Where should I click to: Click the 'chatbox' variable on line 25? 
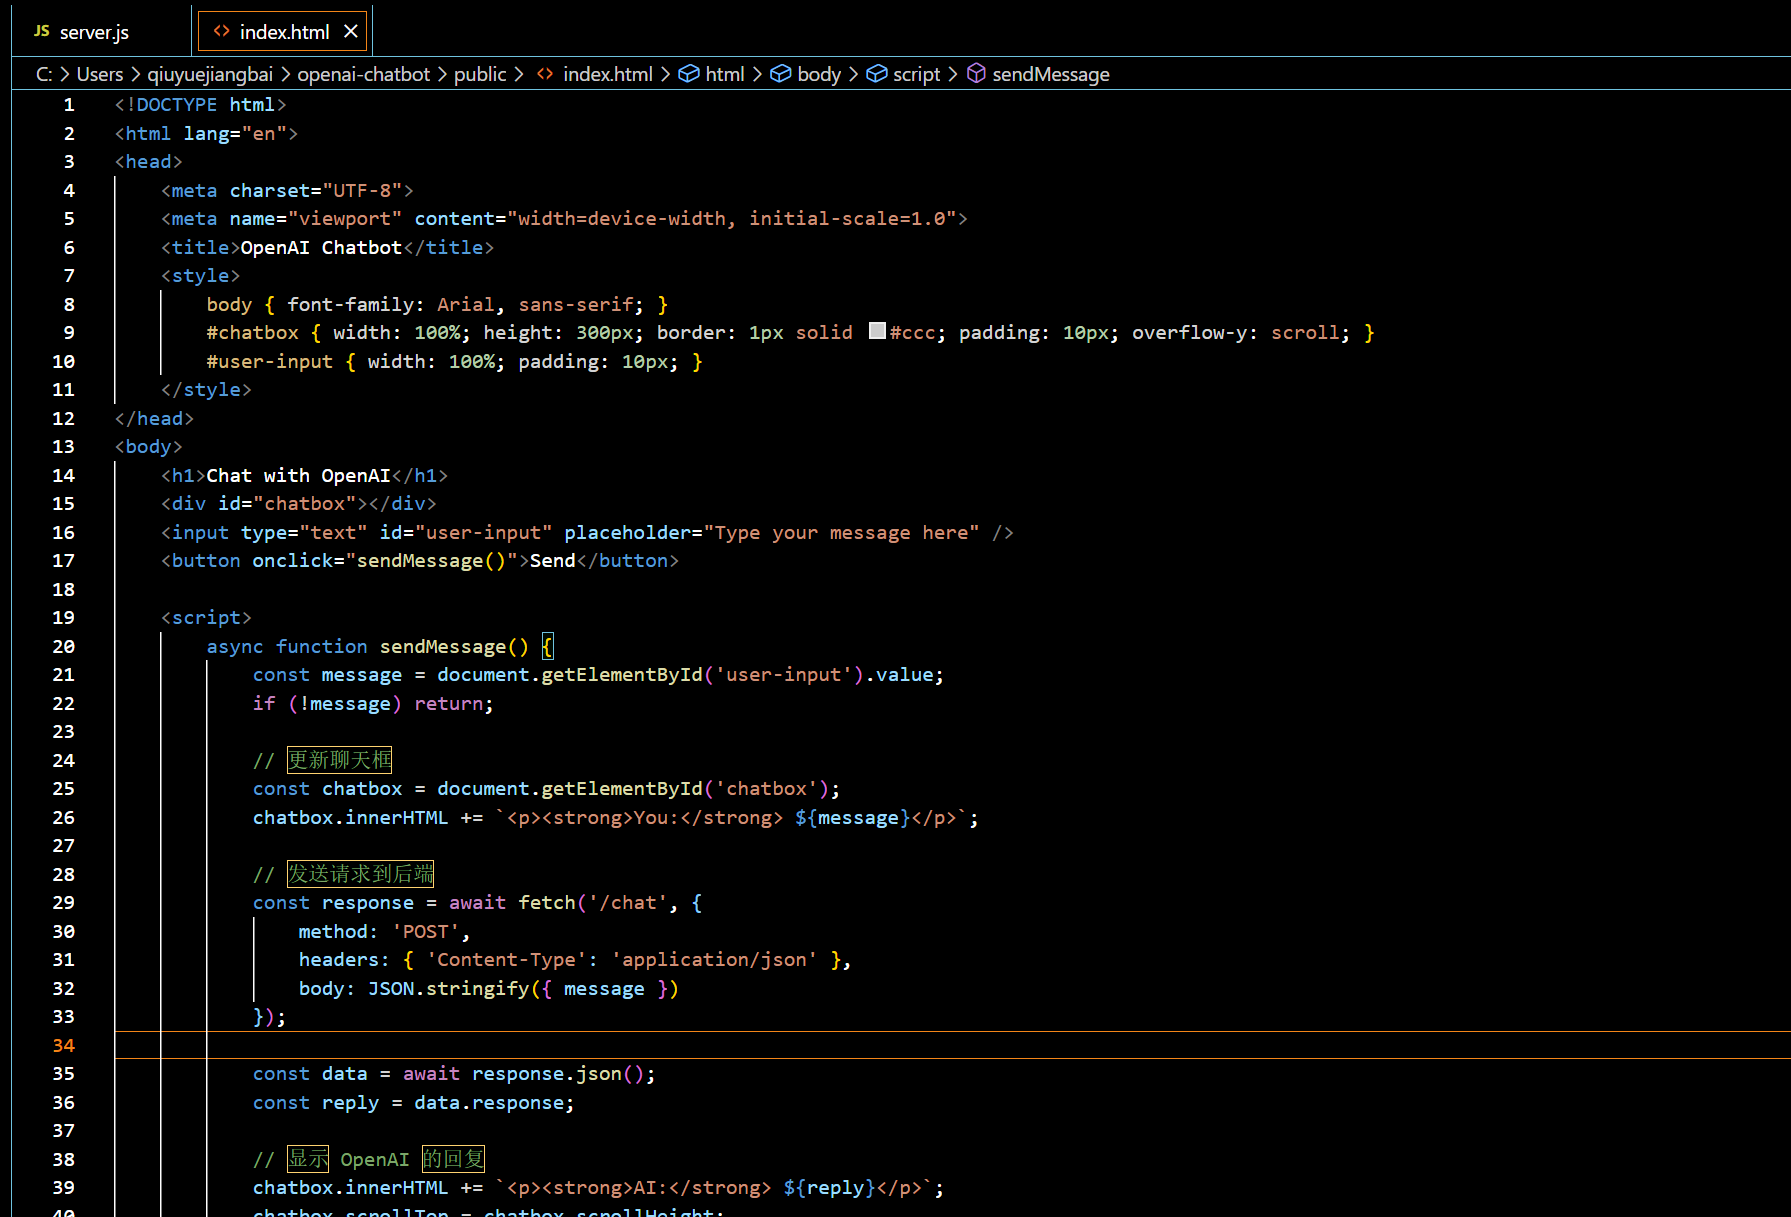pyautogui.click(x=362, y=788)
